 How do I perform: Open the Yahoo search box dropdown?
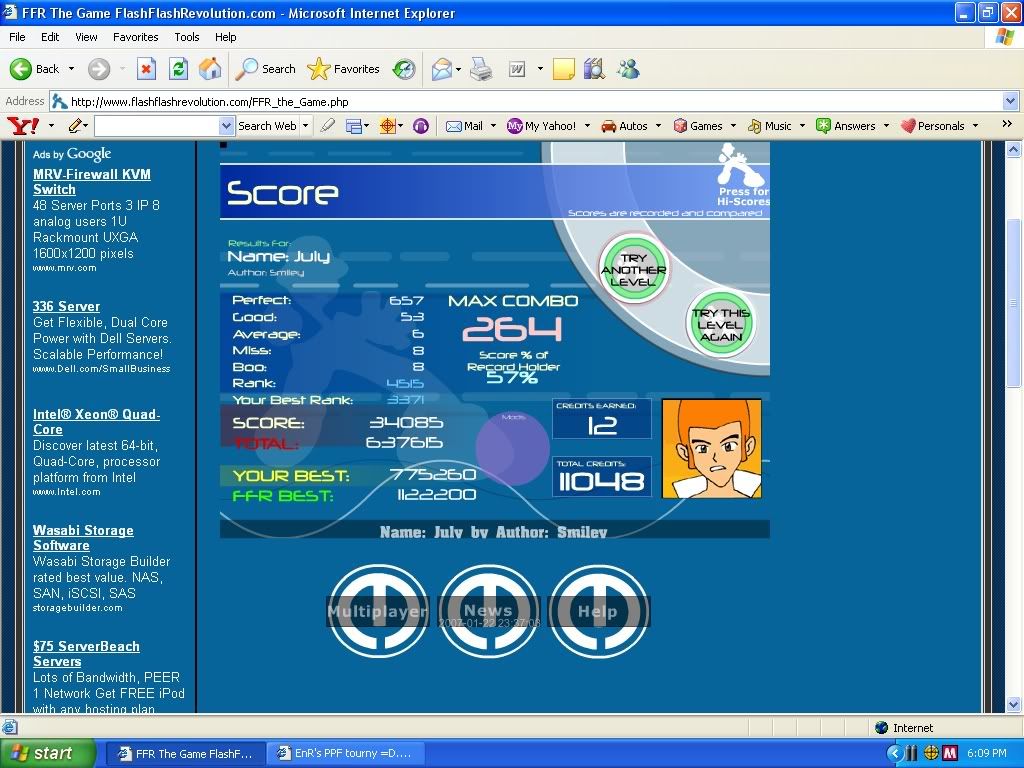(226, 126)
